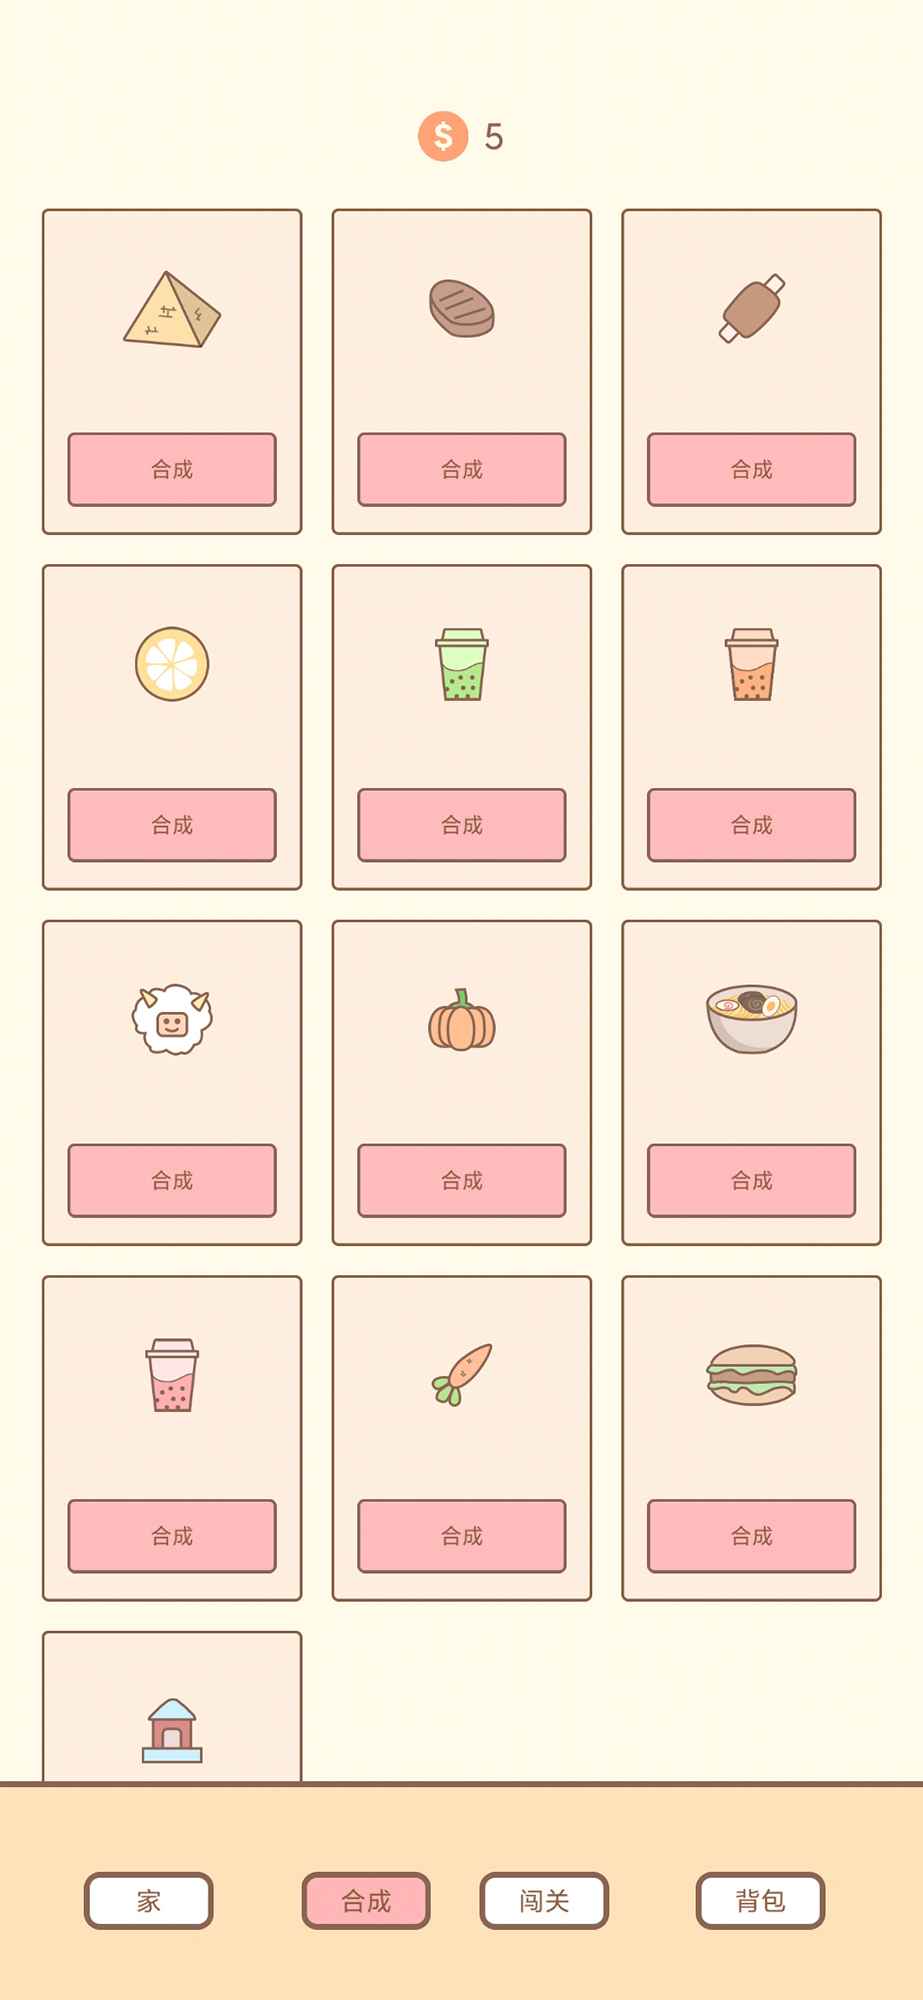This screenshot has width=923, height=2000.
Task: Select the orange pumpkin icon
Action: [462, 1020]
